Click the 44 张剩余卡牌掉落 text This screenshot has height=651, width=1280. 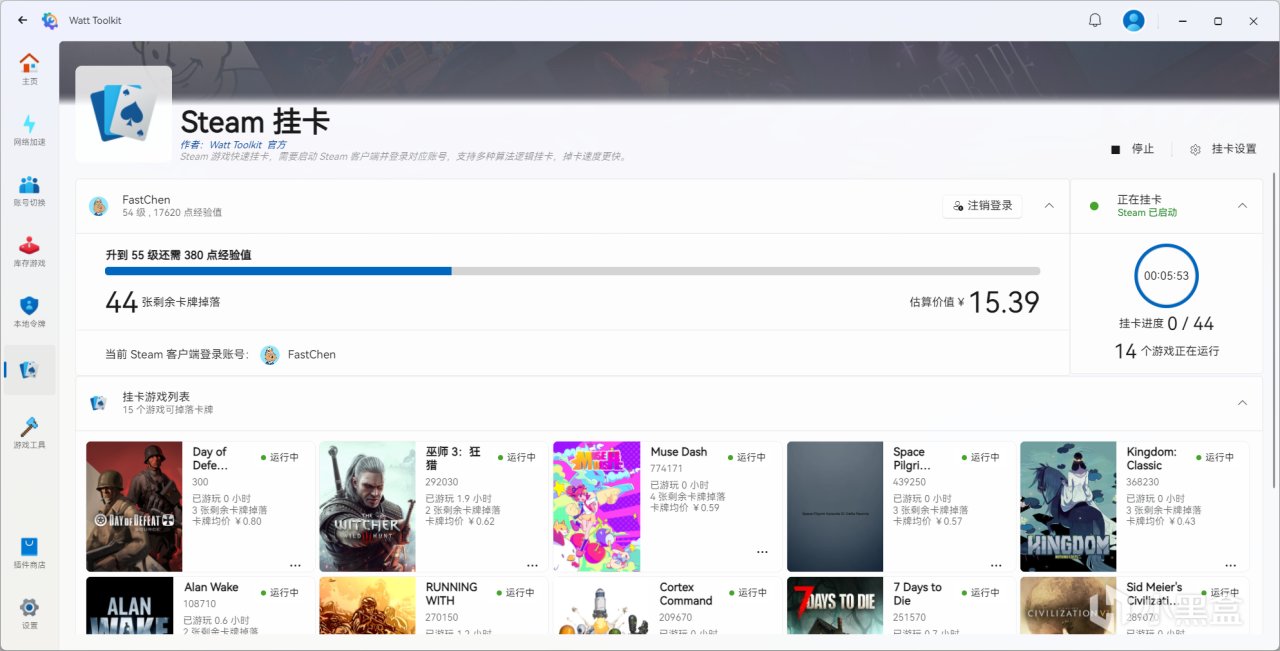pos(162,301)
